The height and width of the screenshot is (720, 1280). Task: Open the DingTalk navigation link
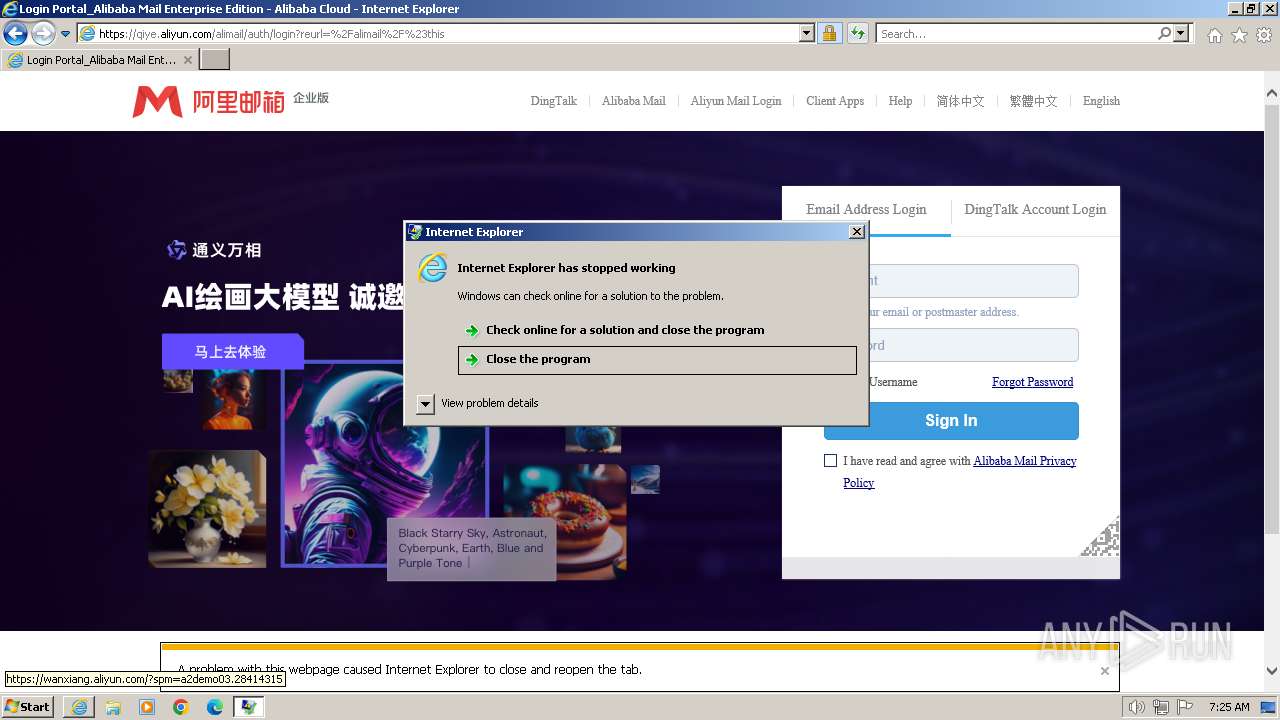pos(554,101)
